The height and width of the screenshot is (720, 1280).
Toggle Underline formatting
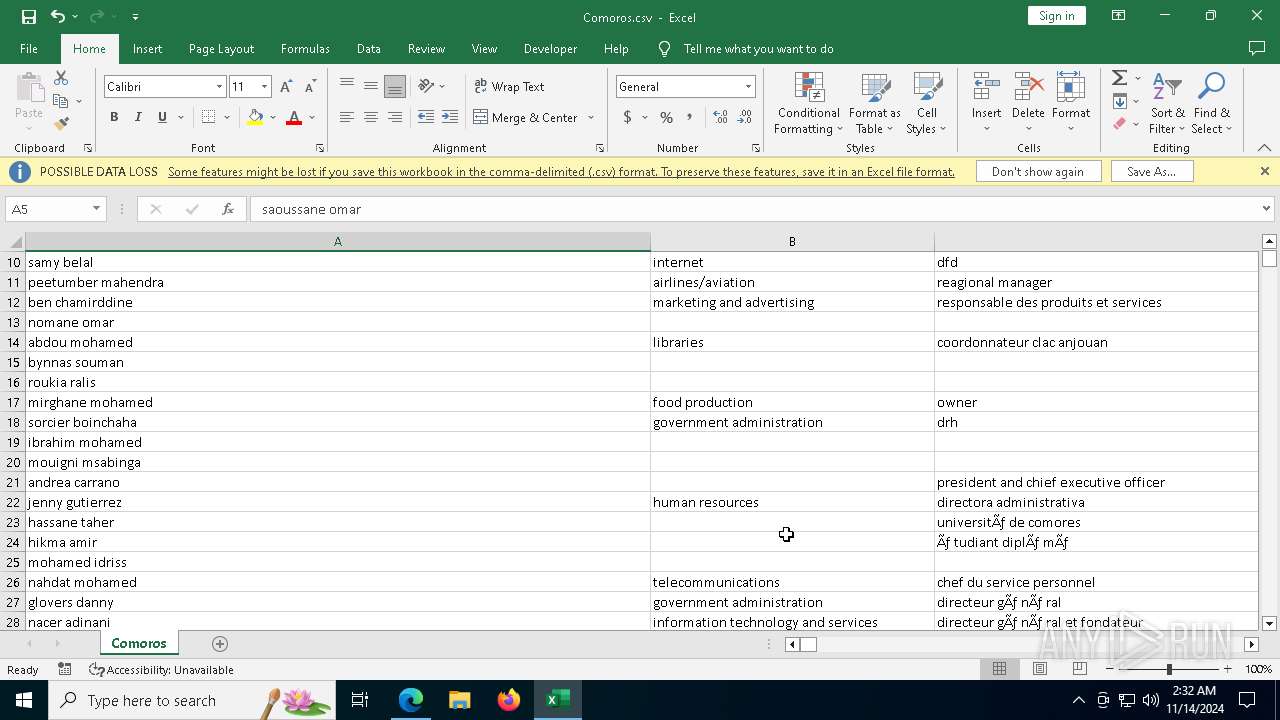[x=162, y=117]
